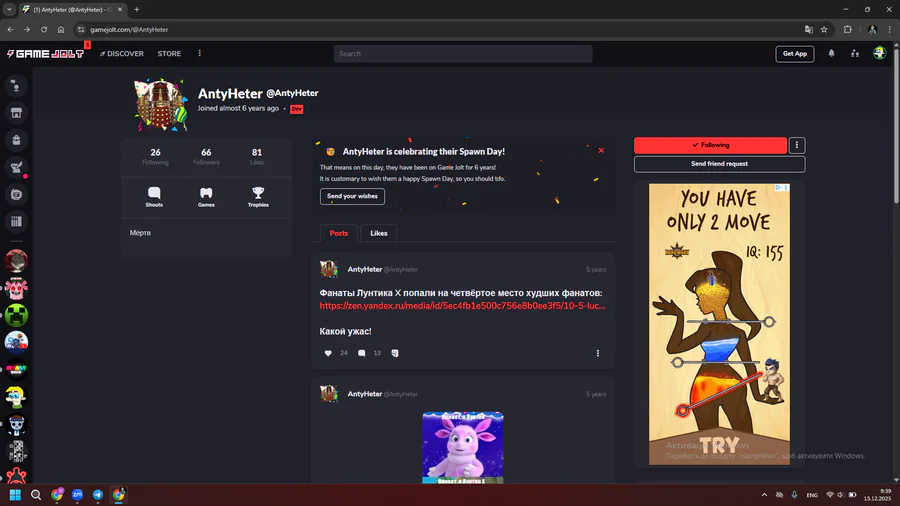Click the red Dev badge
This screenshot has height=506, width=900.
coord(296,109)
